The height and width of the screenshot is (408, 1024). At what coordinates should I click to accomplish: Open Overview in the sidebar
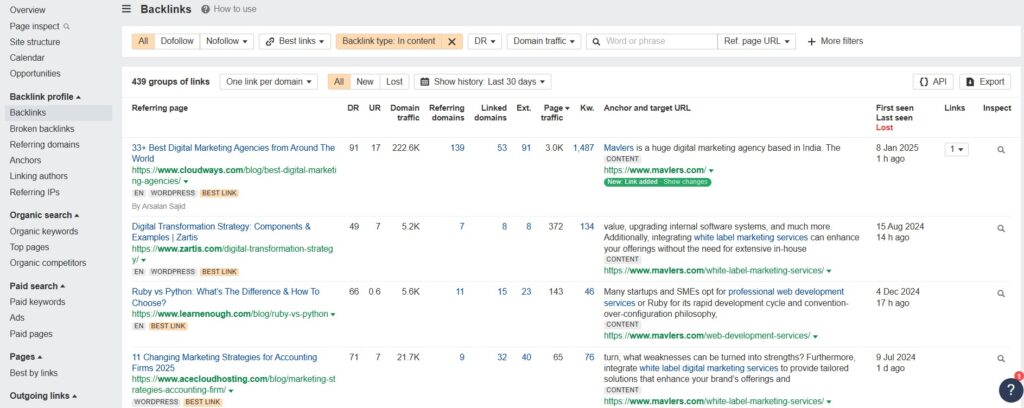(x=27, y=10)
